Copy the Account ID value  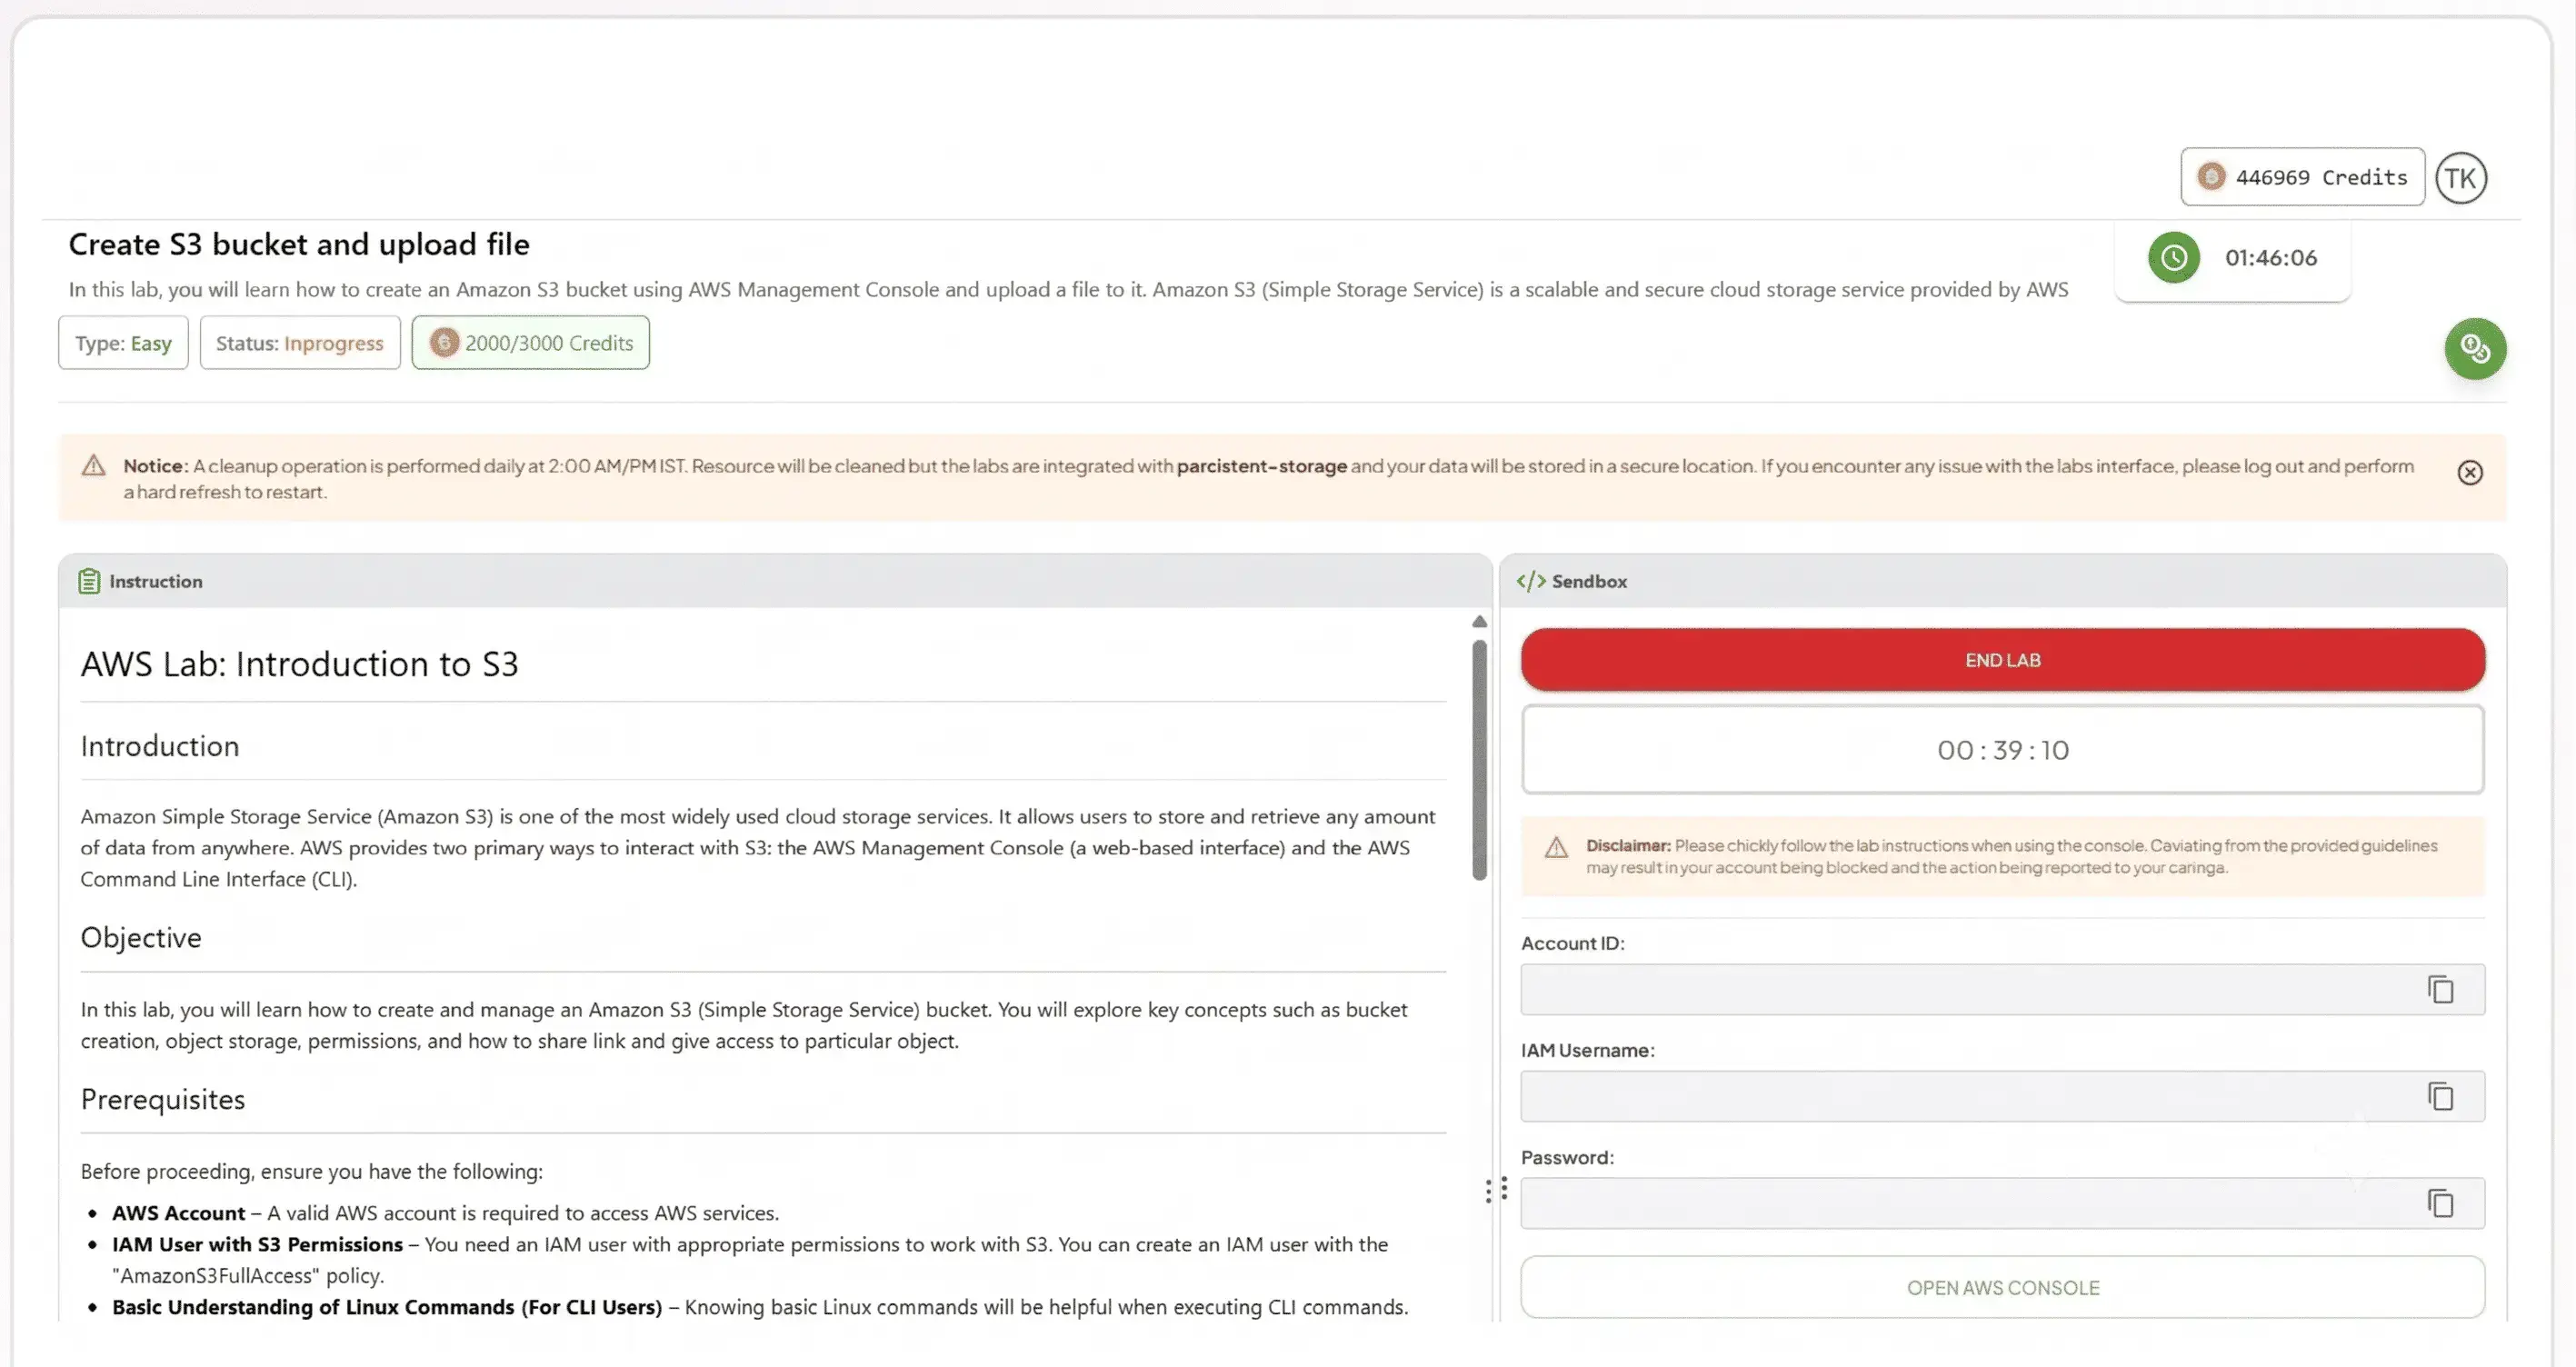pyautogui.click(x=2440, y=990)
